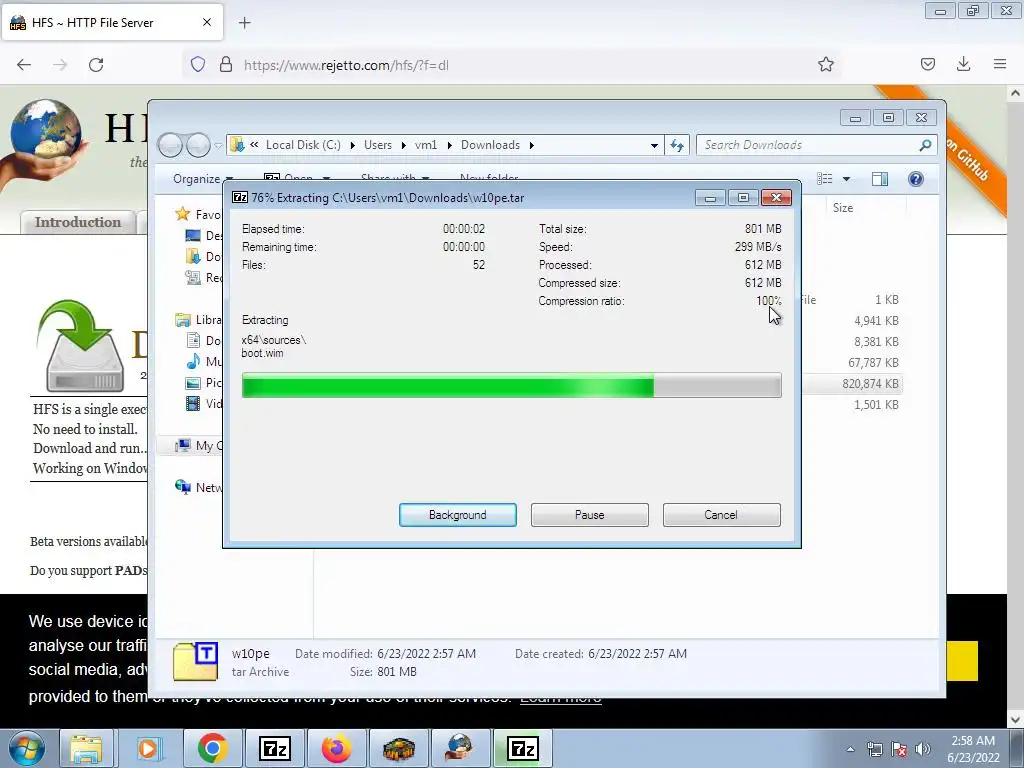
Task: Go back in Firefox
Action: tap(24, 65)
